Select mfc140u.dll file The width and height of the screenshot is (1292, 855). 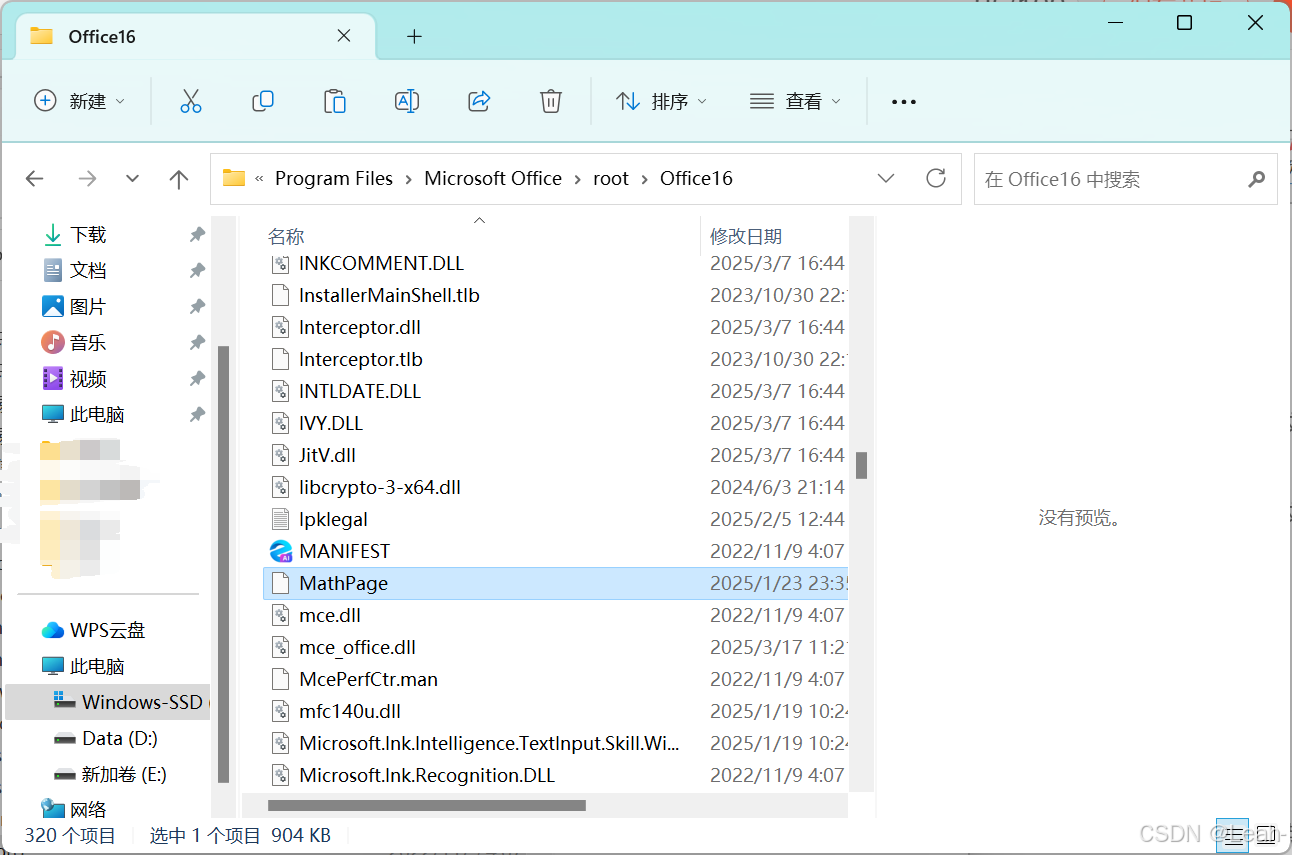tap(350, 711)
